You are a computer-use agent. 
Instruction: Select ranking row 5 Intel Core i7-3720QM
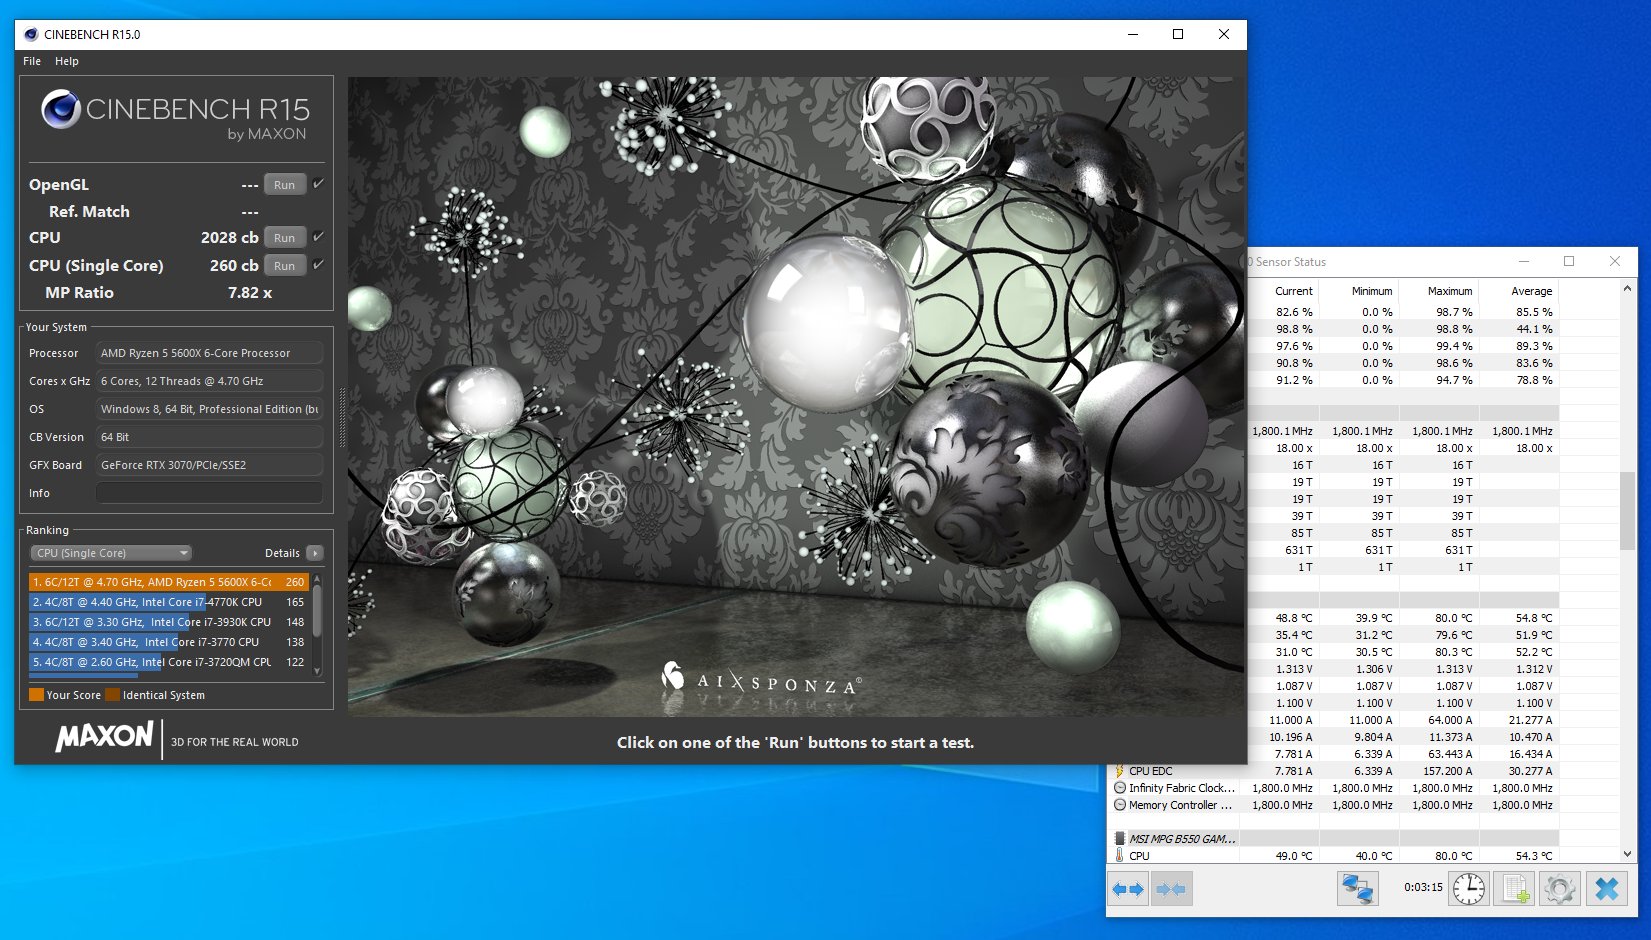[168, 662]
